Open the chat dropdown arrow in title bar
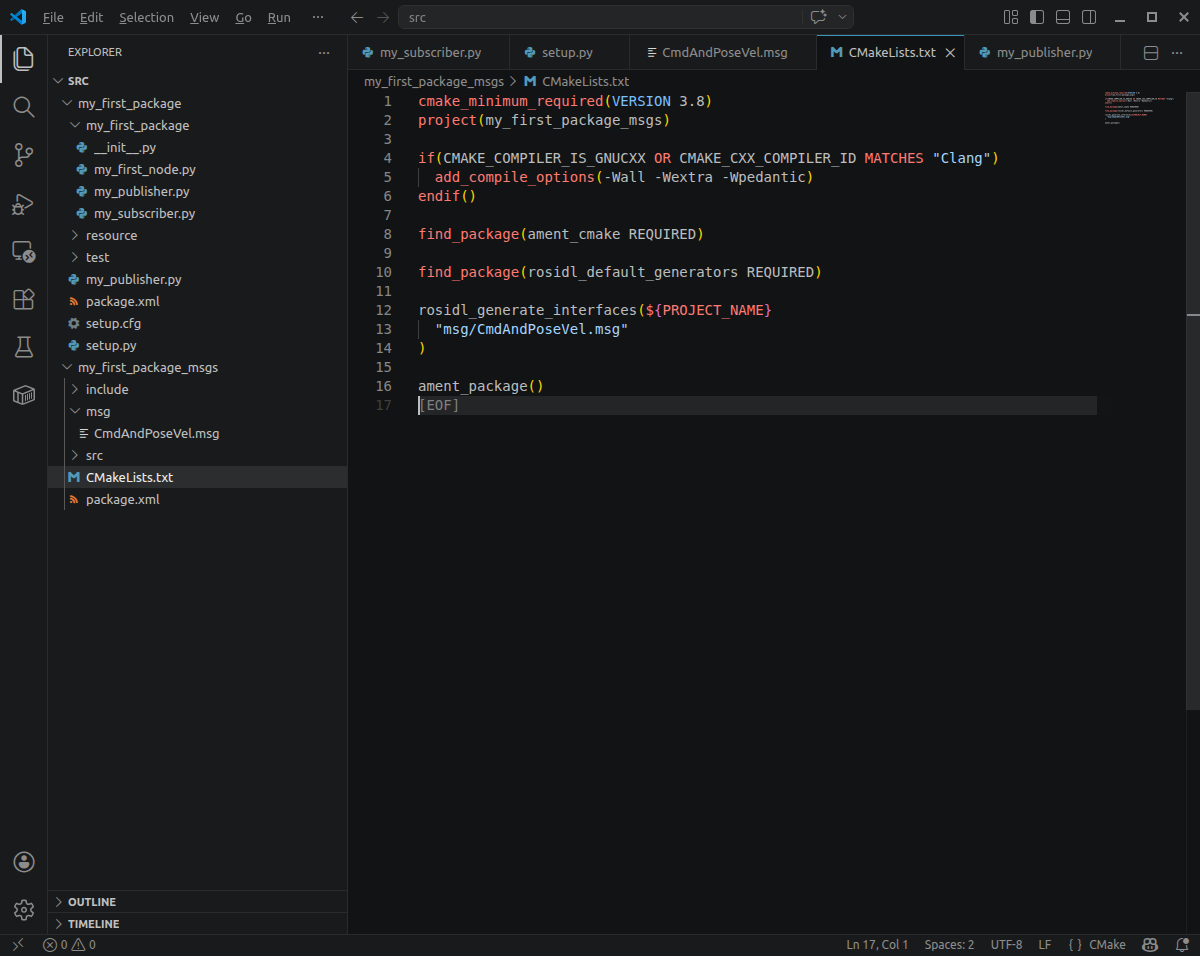This screenshot has height=956, width=1200. [843, 17]
